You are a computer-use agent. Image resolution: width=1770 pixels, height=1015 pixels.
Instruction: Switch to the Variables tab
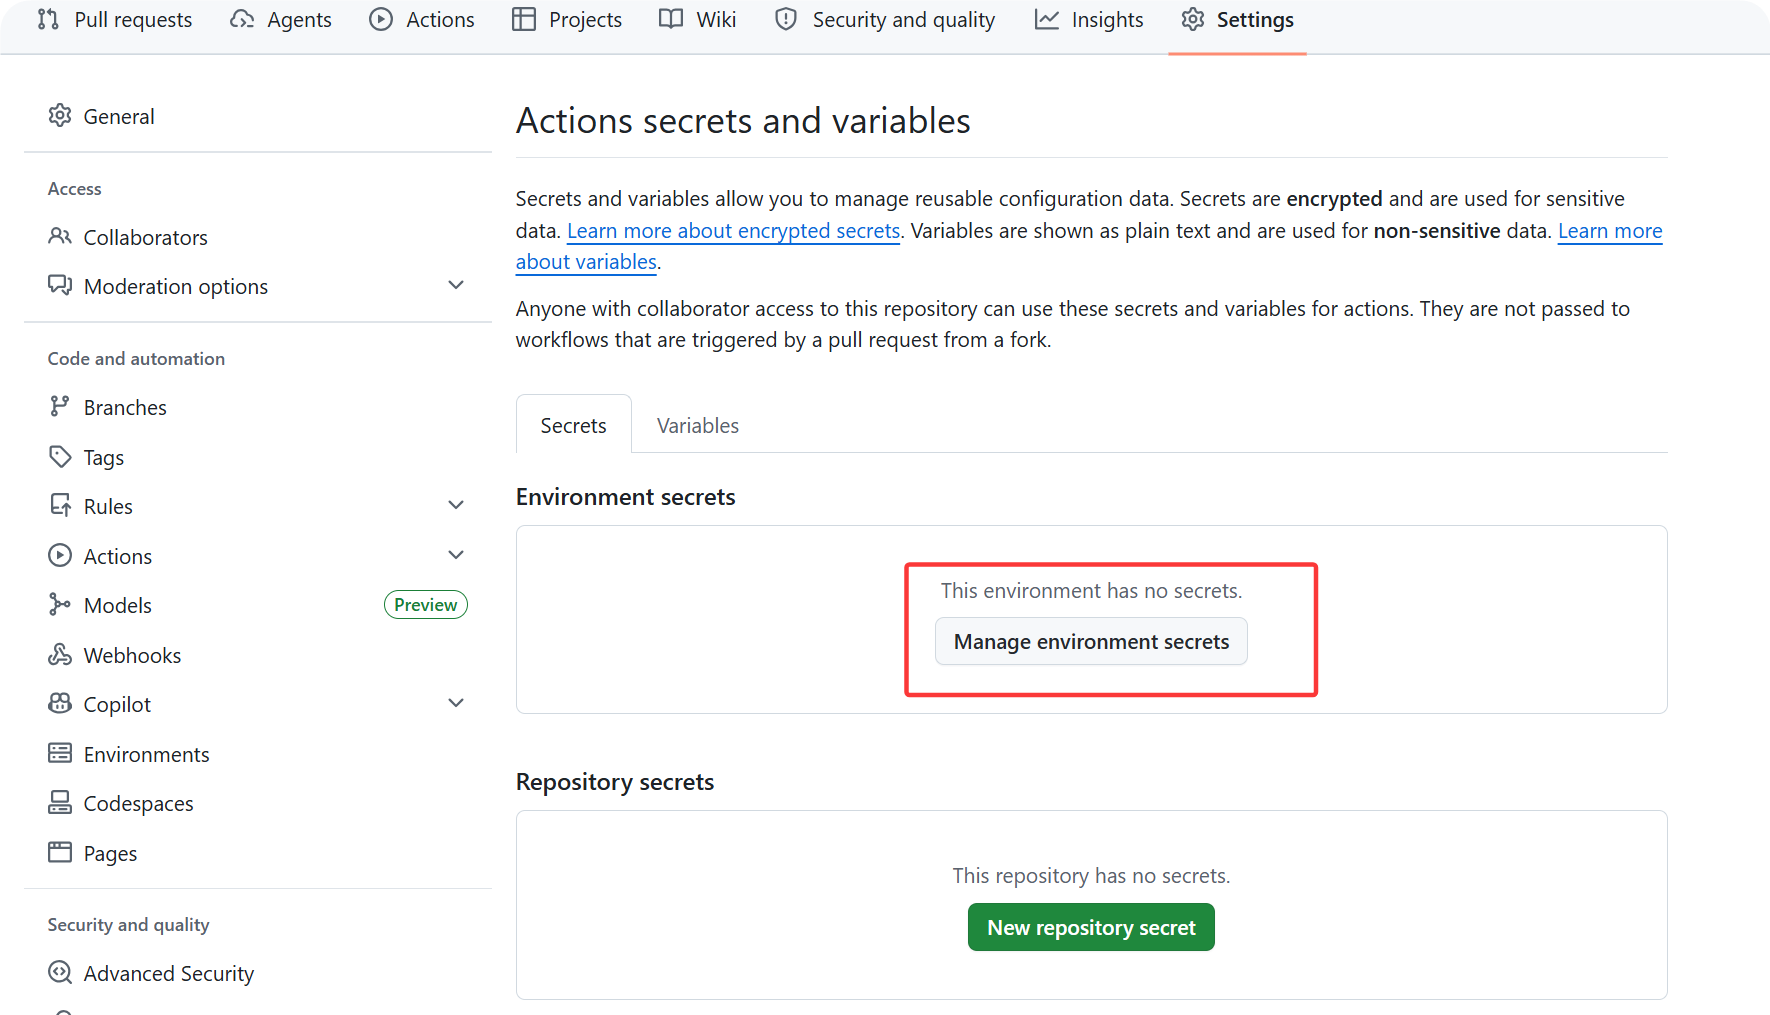point(698,425)
